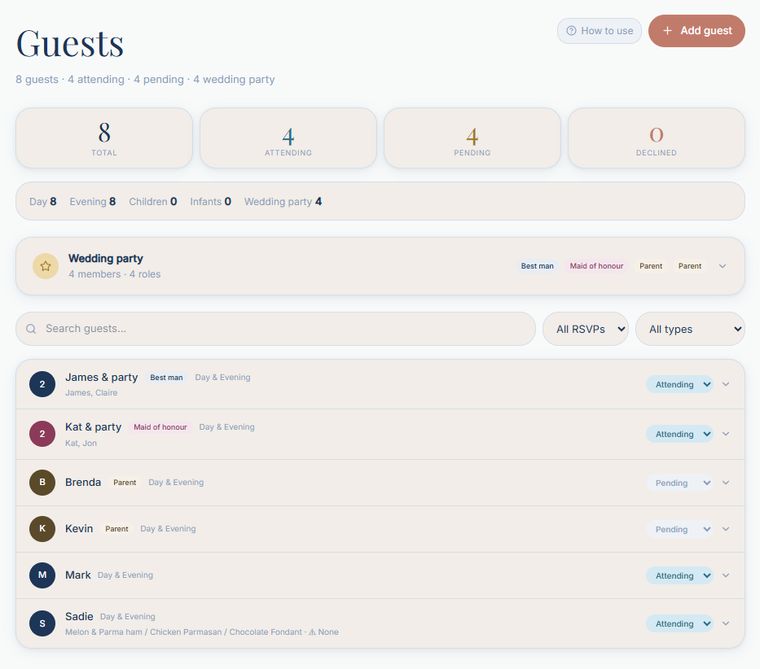Viewport: 760px width, 669px height.
Task: Expand the James & party row details
Action: tap(726, 384)
